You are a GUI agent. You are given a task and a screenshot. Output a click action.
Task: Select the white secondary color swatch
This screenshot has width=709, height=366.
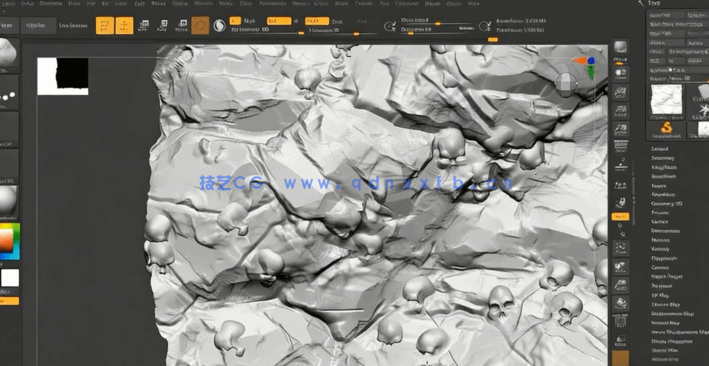pyautogui.click(x=10, y=278)
